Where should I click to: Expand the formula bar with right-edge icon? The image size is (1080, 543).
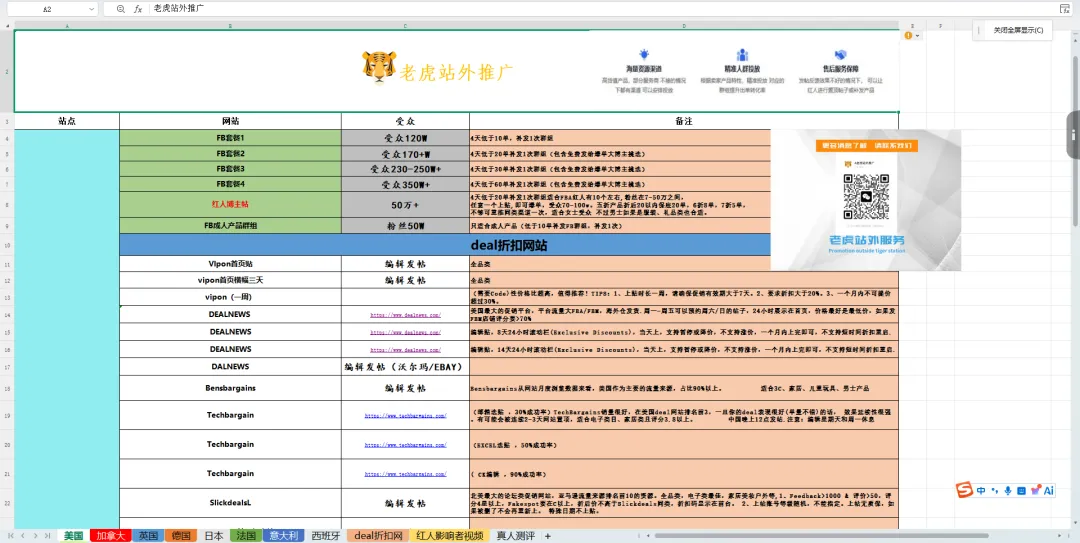1065,9
